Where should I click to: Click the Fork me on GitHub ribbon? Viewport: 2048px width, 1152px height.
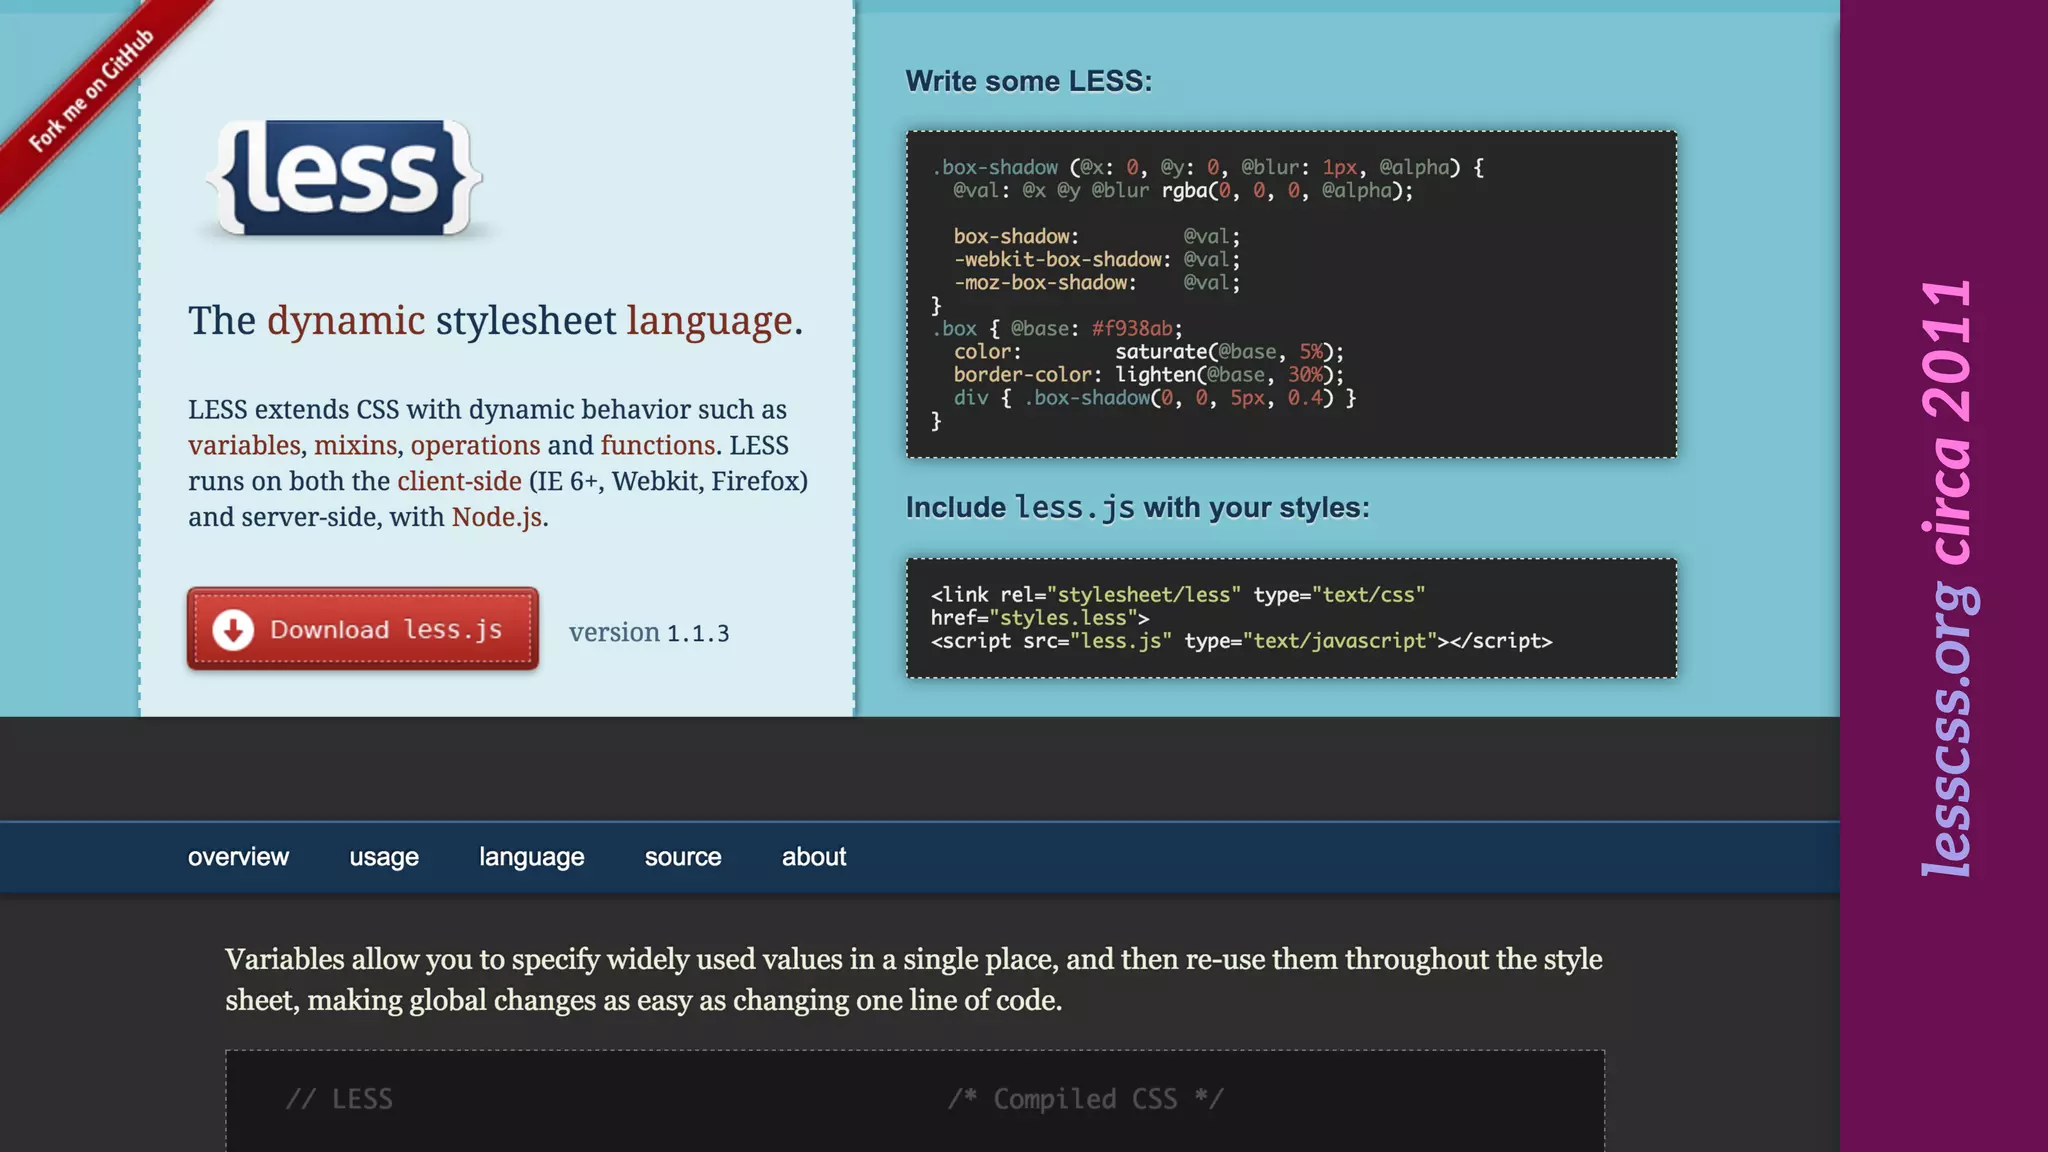(x=90, y=92)
